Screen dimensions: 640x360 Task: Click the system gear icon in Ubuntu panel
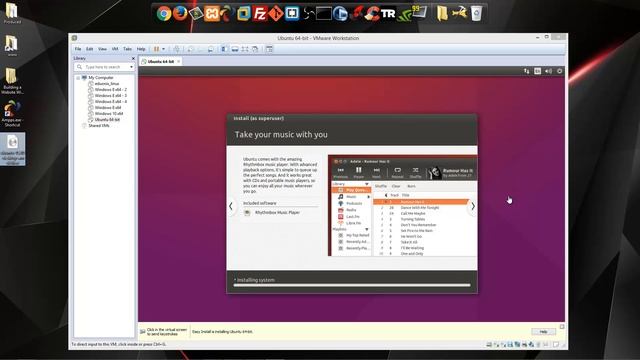(560, 71)
